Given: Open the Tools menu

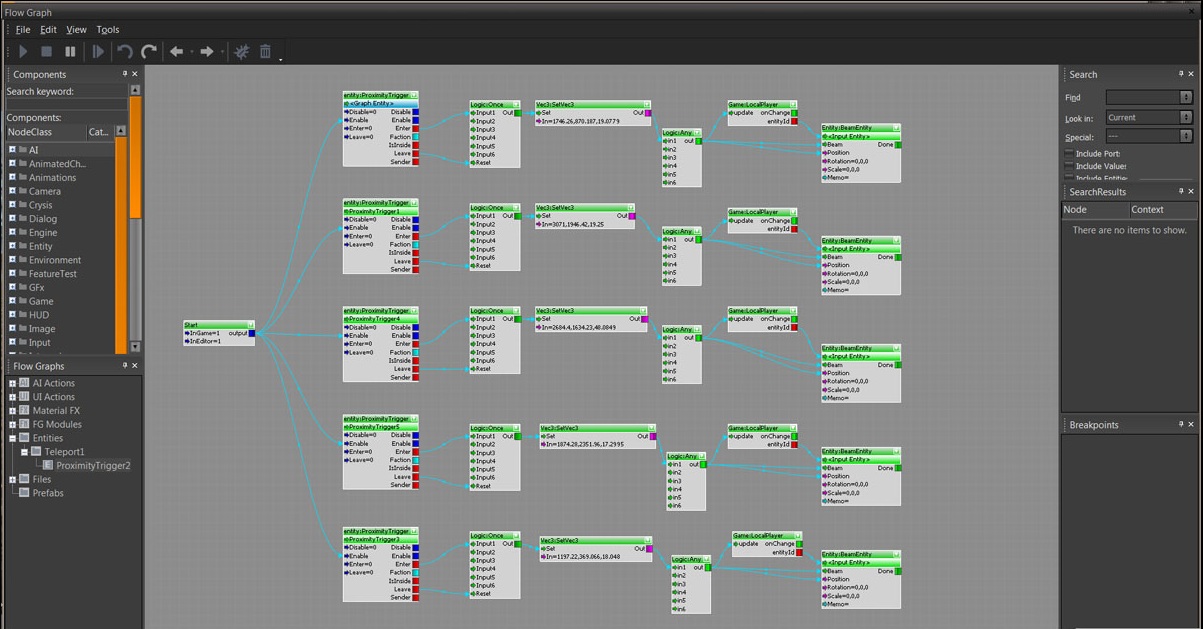Looking at the screenshot, I should click(108, 30).
